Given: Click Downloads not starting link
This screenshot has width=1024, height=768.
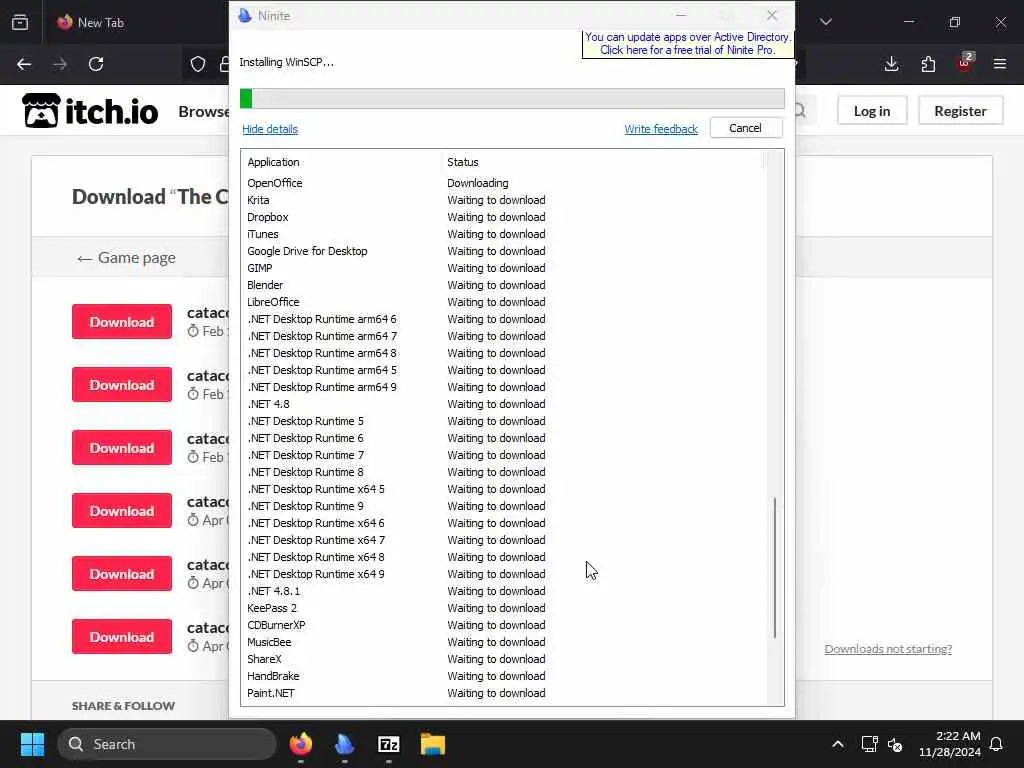Looking at the screenshot, I should (888, 649).
